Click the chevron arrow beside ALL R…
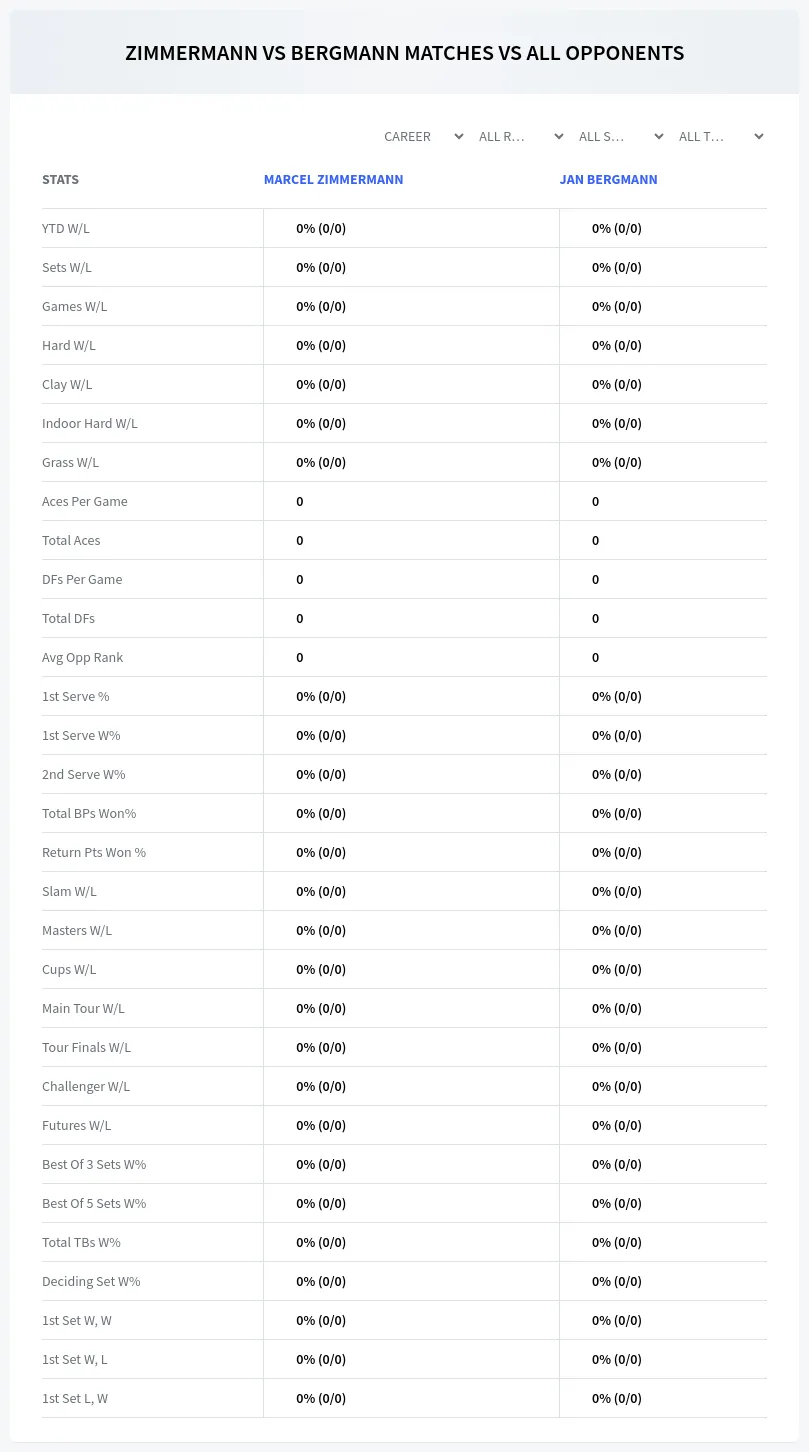Viewport: 809px width, 1452px height. pos(559,136)
